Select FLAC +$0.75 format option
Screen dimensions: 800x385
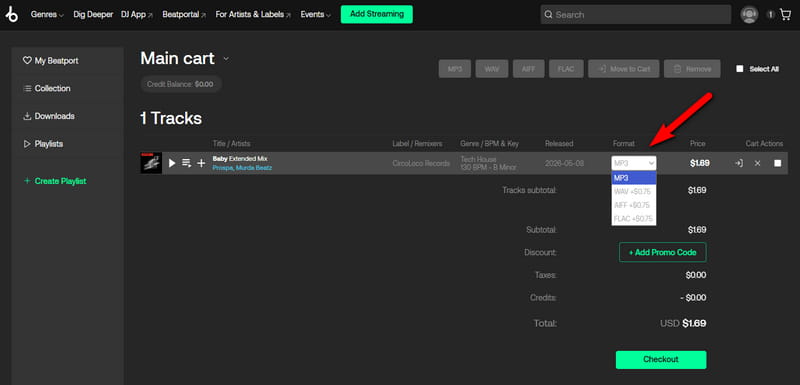pos(634,219)
